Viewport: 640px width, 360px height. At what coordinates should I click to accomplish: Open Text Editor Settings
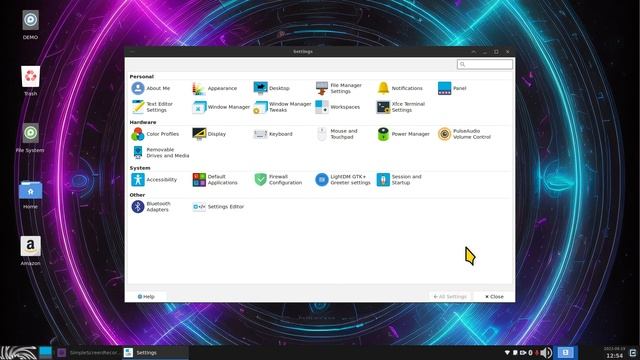(x=152, y=107)
